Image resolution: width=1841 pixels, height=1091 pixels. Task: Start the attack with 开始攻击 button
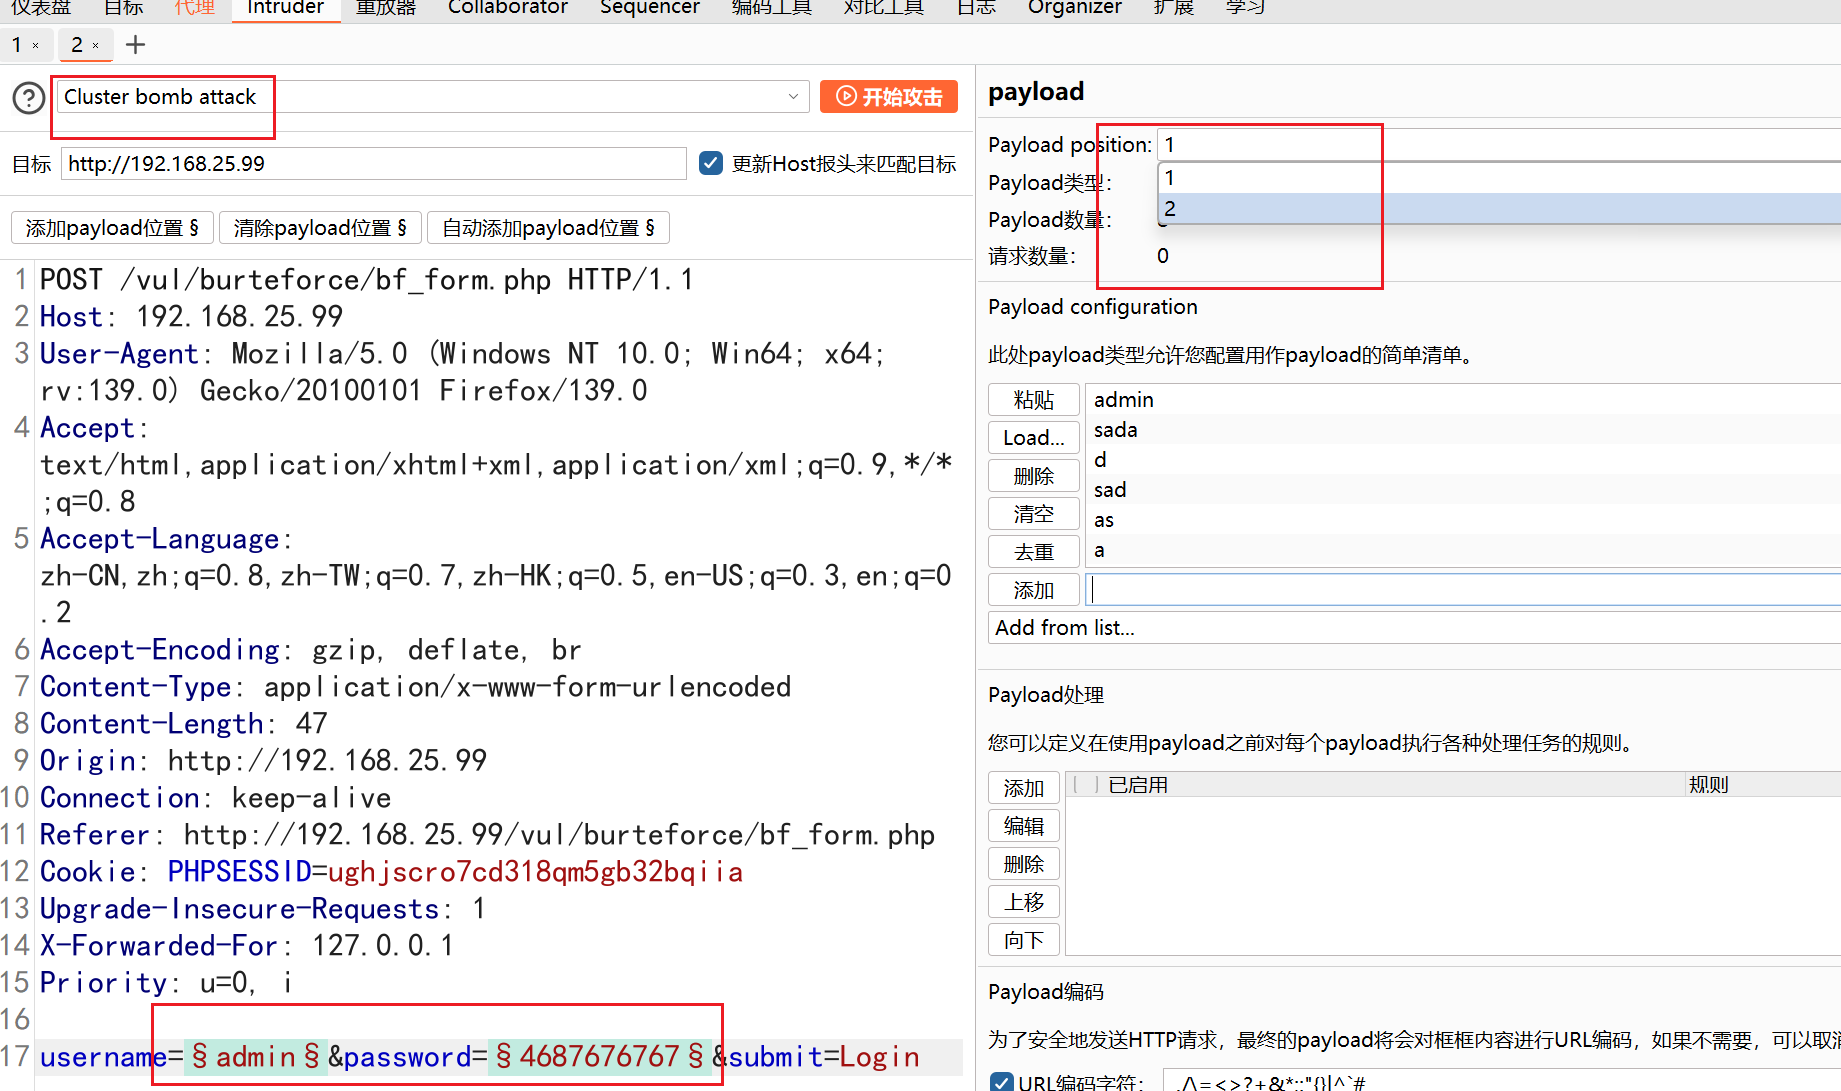(x=888, y=97)
